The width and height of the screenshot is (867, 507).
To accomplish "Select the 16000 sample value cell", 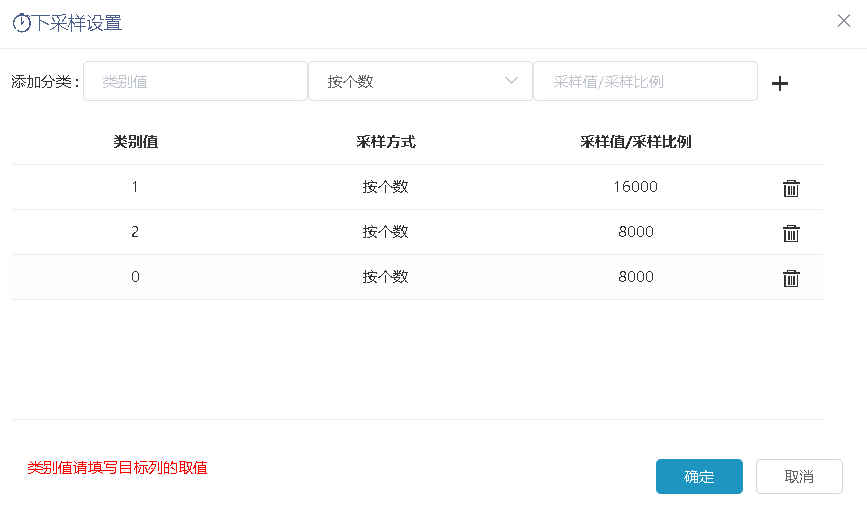I will click(x=636, y=187).
